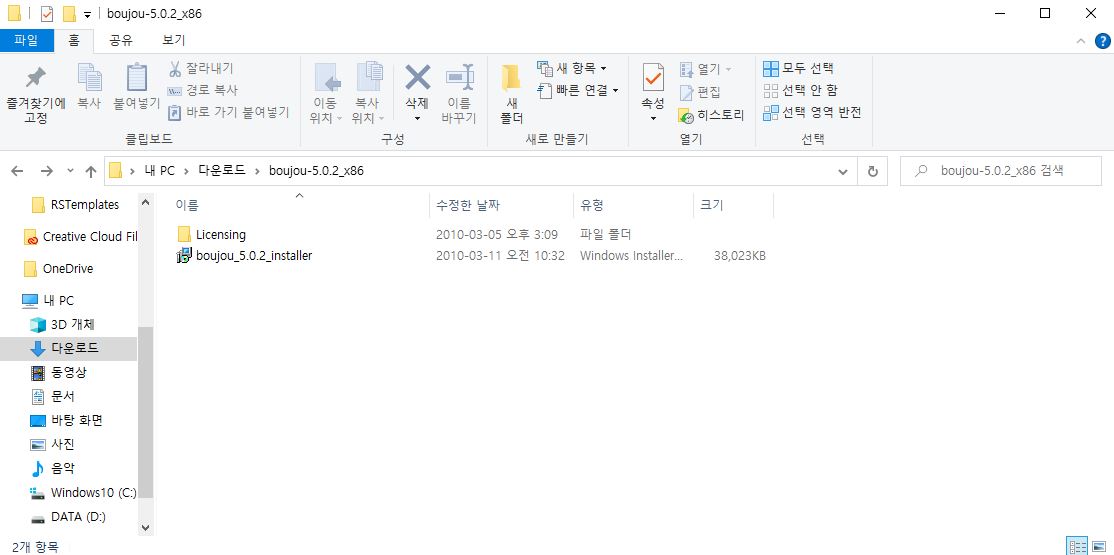Collapse the ribbon with the chevron
The image size is (1114, 555).
pos(1080,41)
